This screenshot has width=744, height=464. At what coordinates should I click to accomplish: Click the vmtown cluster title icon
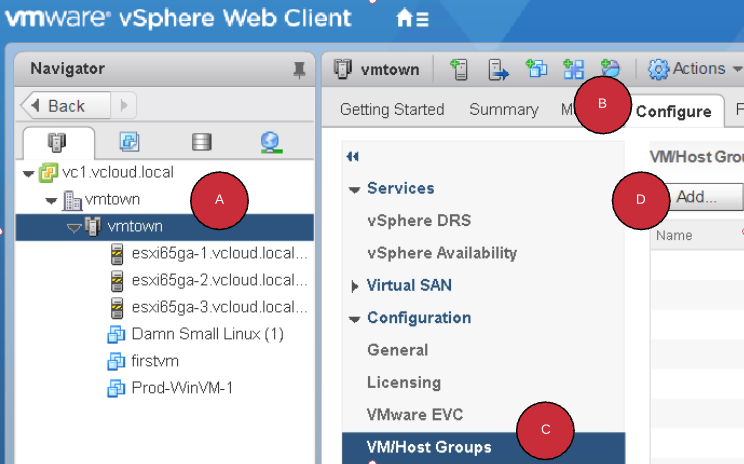(x=343, y=69)
